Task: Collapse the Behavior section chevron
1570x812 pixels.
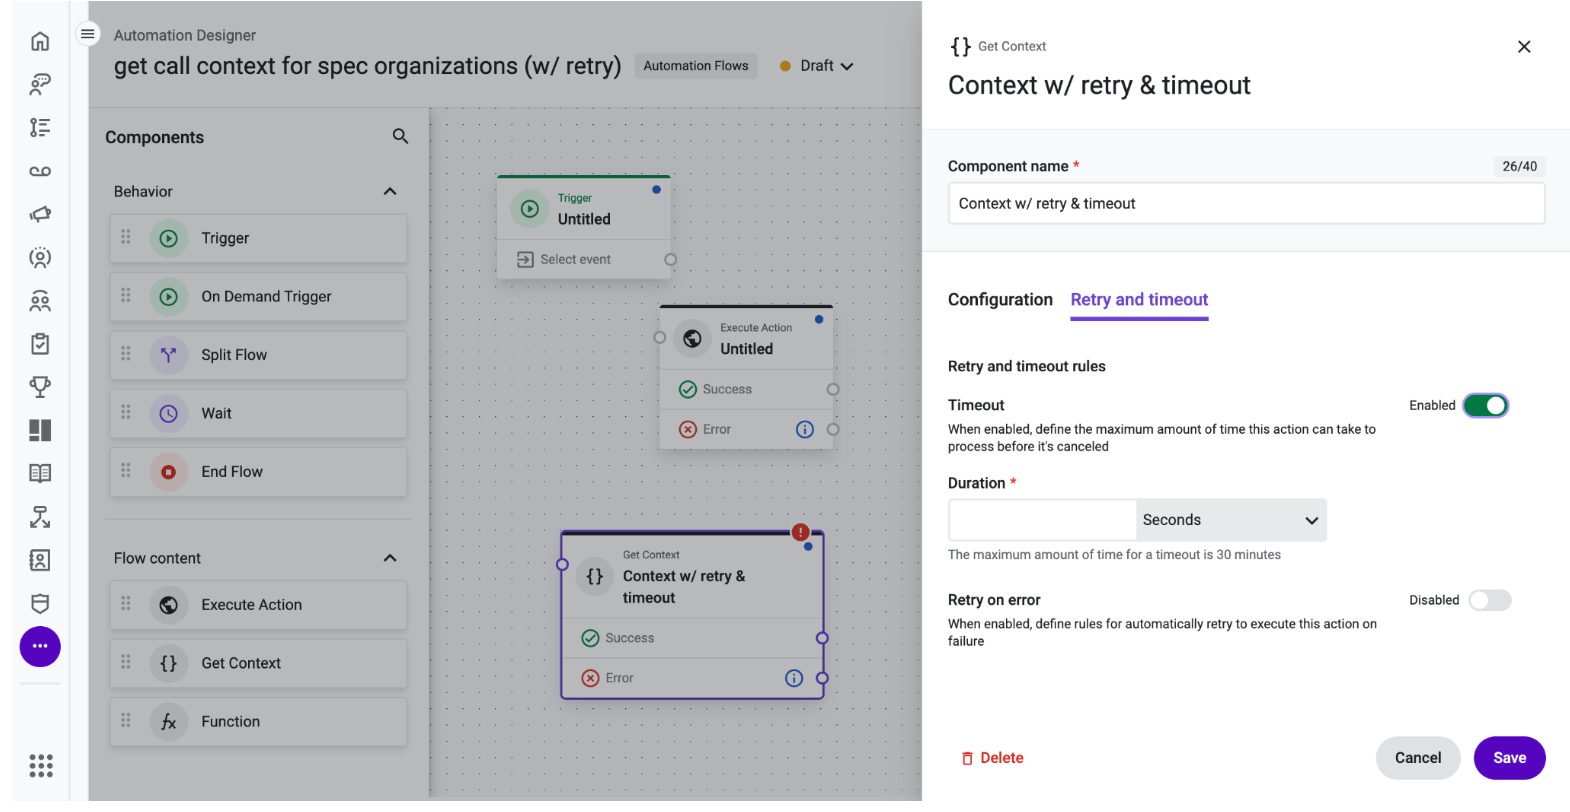Action: pos(390,191)
